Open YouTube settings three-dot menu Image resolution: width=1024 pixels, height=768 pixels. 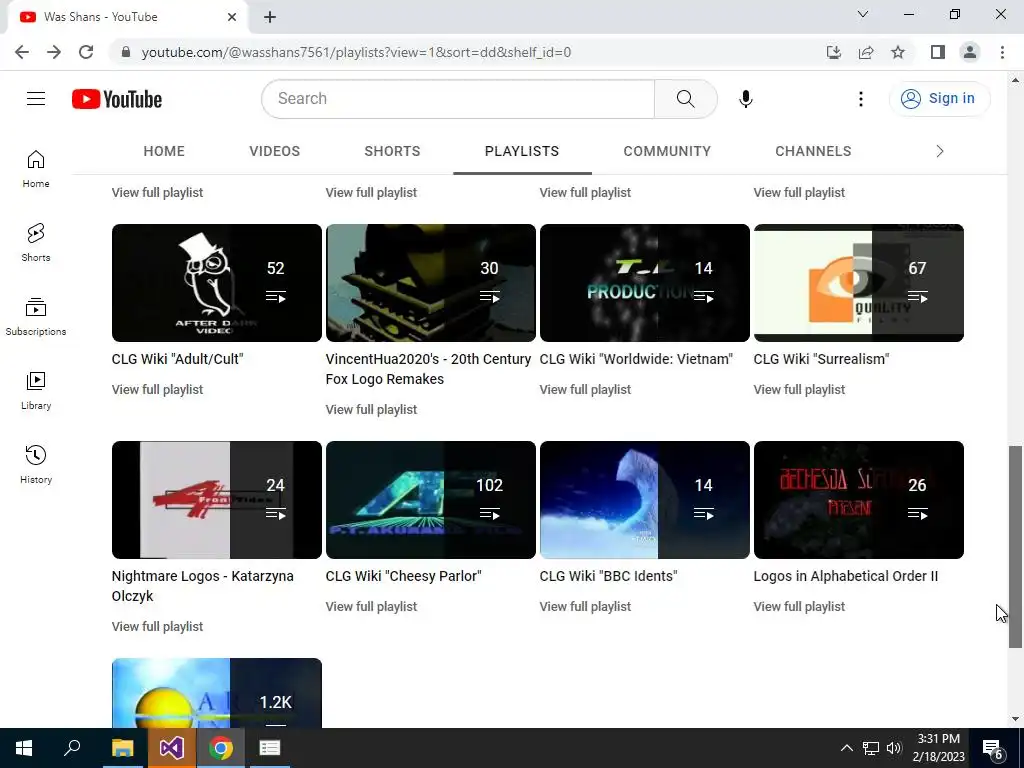[861, 99]
